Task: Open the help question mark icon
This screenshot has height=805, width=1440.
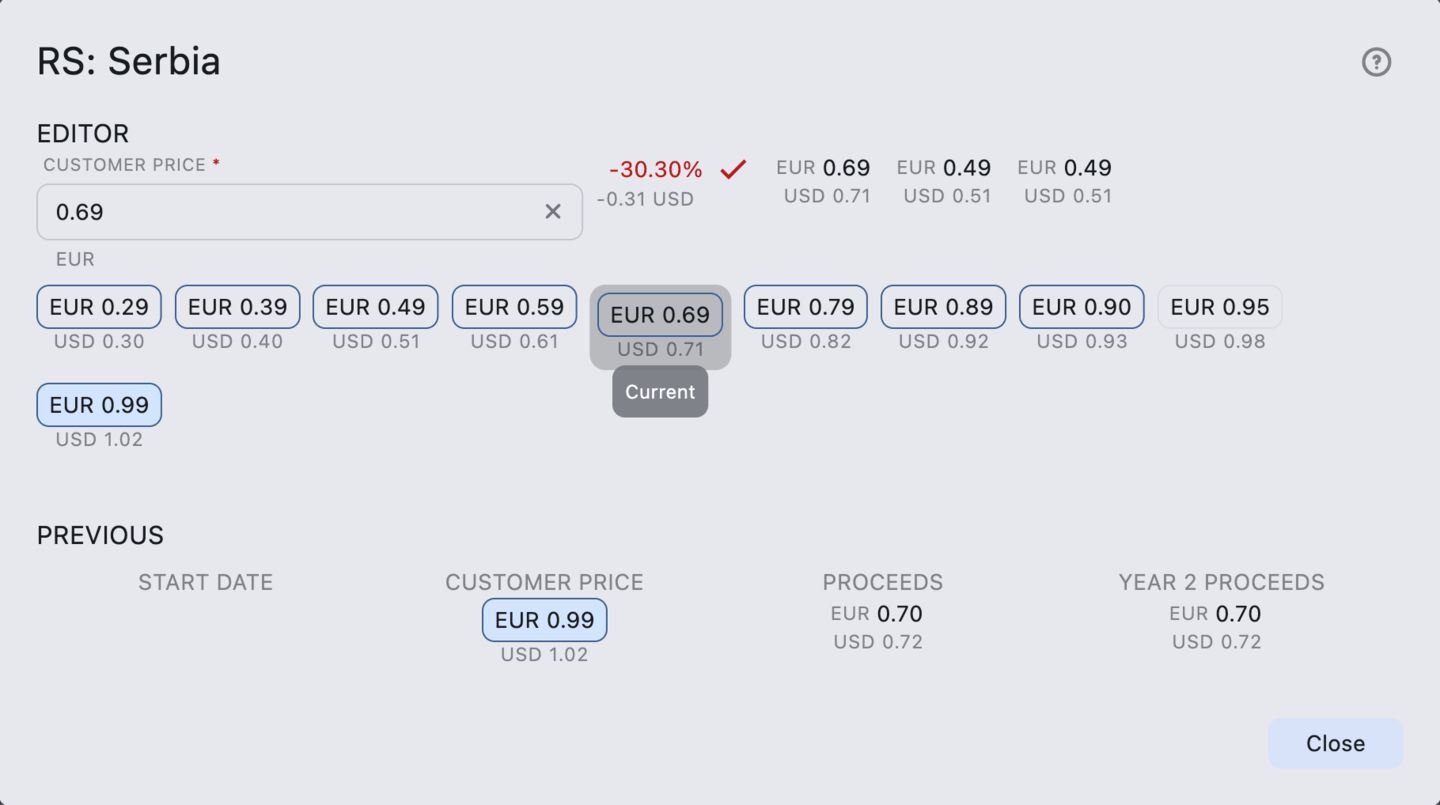Action: (x=1376, y=62)
